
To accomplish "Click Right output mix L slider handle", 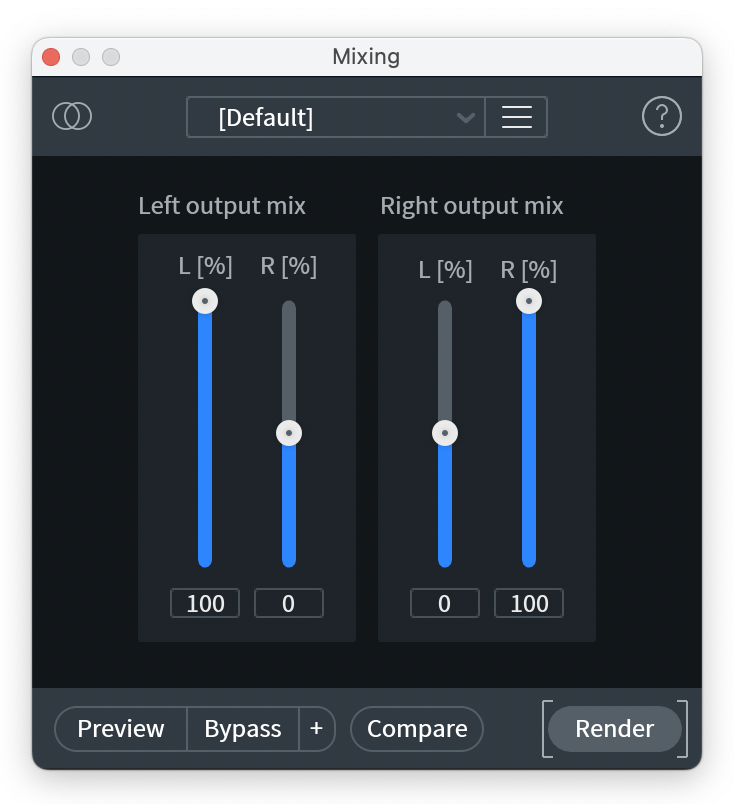I will [445, 433].
